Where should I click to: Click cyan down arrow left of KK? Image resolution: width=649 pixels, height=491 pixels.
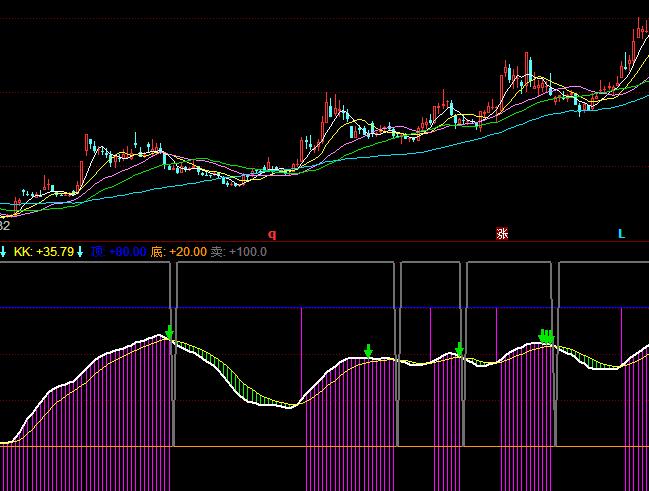(3, 252)
